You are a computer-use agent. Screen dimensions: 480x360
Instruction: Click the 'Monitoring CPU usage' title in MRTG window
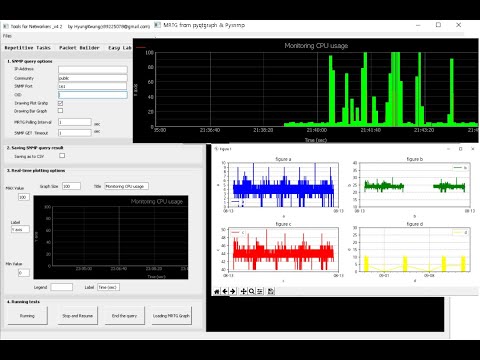(316, 46)
